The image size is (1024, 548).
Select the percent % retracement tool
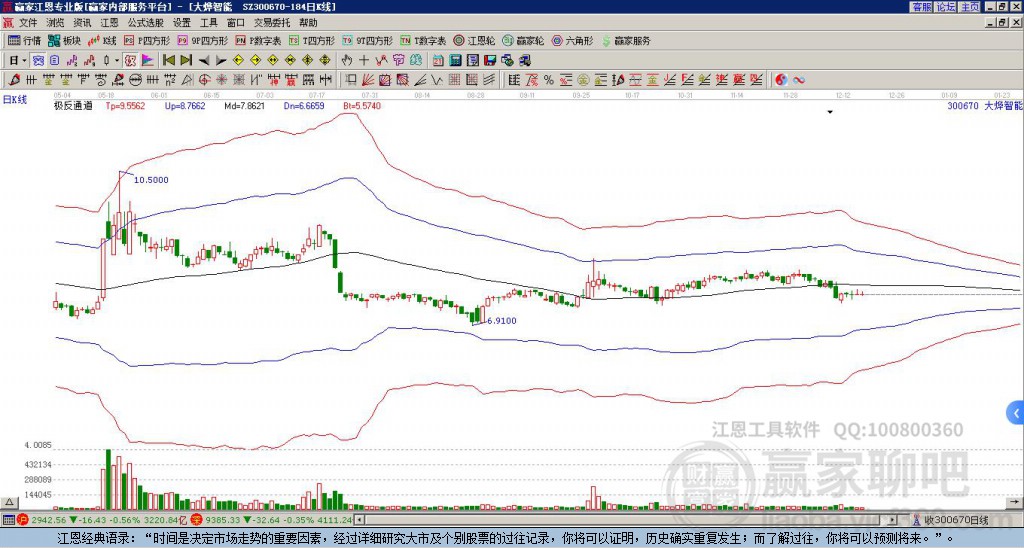pyautogui.click(x=549, y=80)
